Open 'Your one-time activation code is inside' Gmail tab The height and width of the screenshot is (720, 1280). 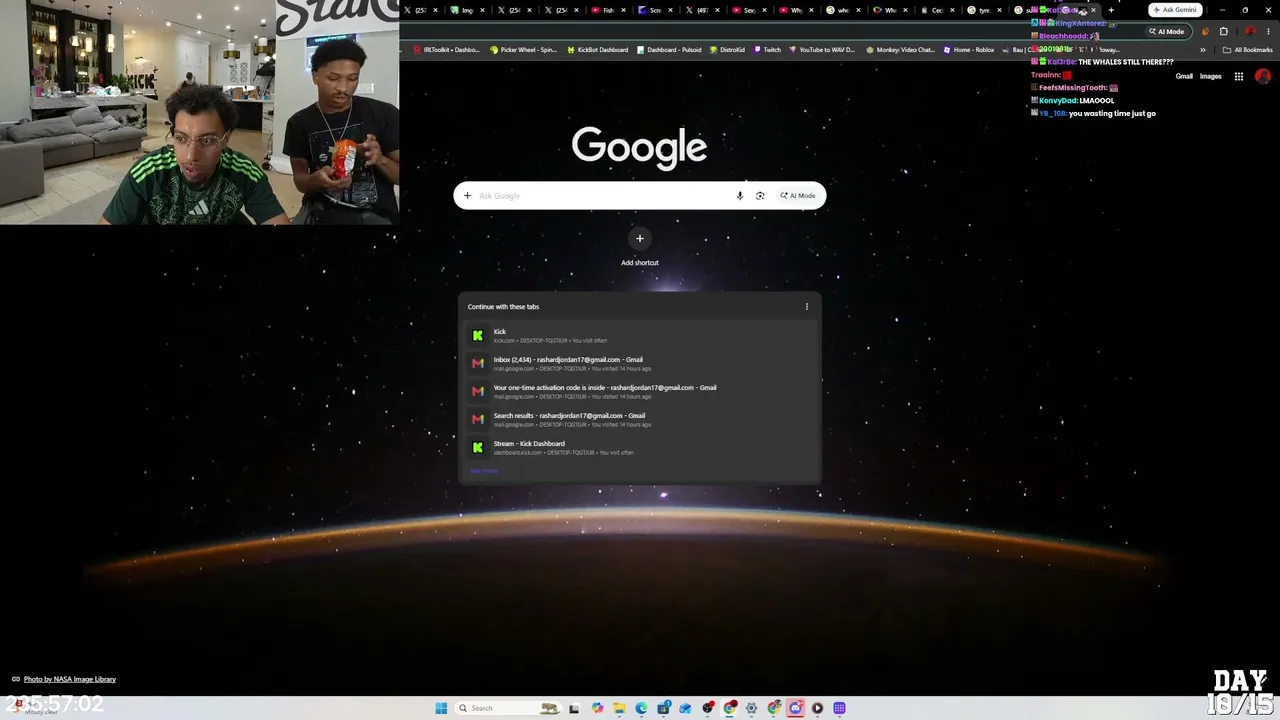coord(639,392)
